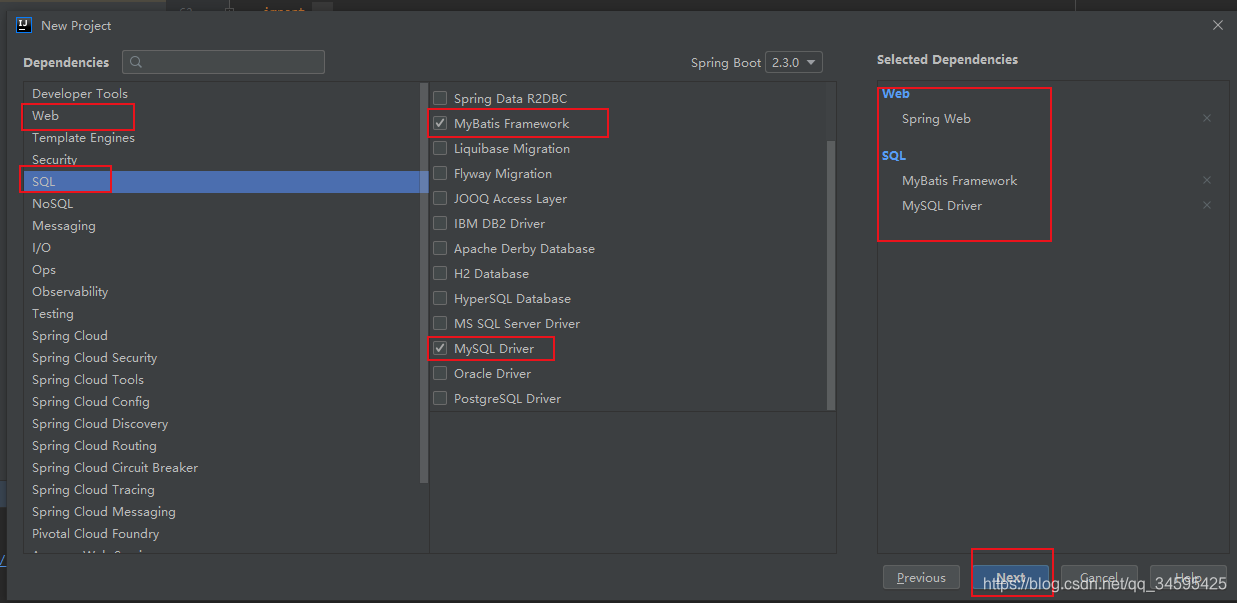The width and height of the screenshot is (1237, 603).
Task: Select I/O category
Action: 222,247
